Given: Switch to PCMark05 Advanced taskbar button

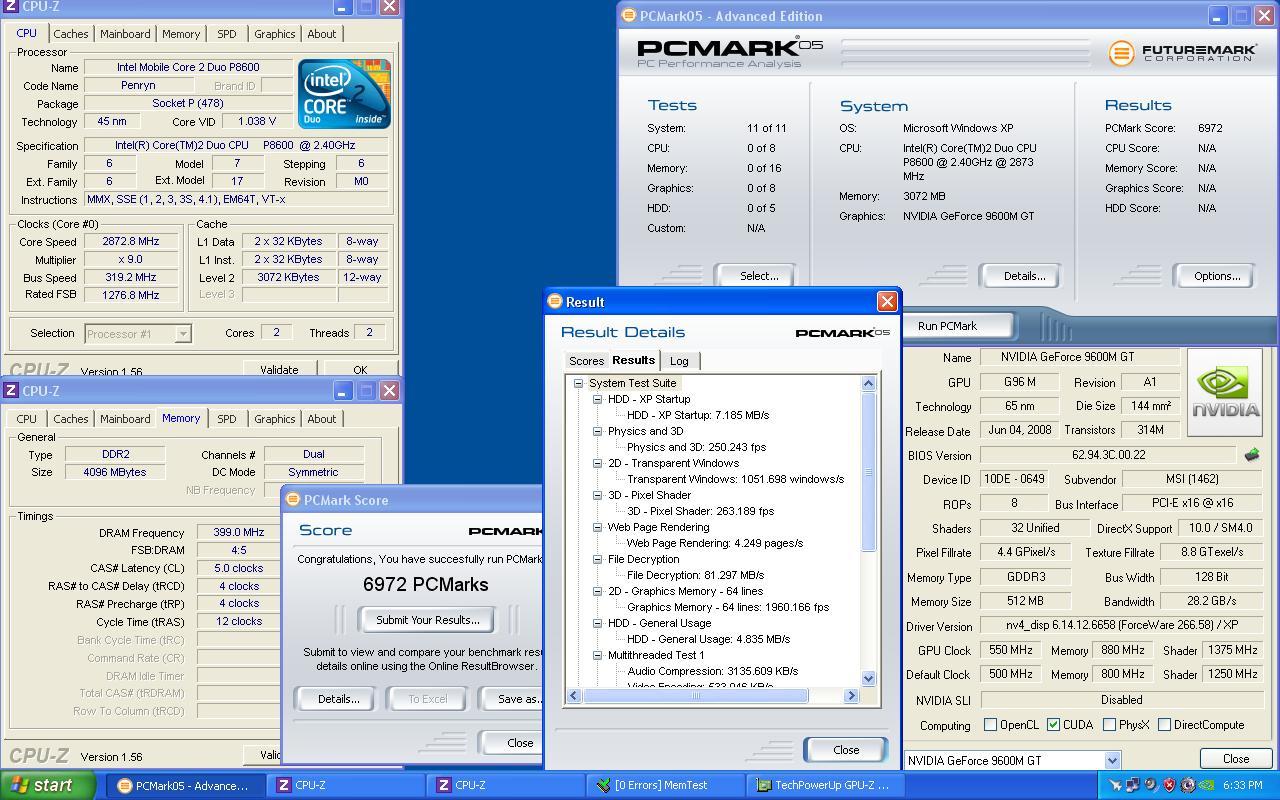Looking at the screenshot, I should (186, 785).
